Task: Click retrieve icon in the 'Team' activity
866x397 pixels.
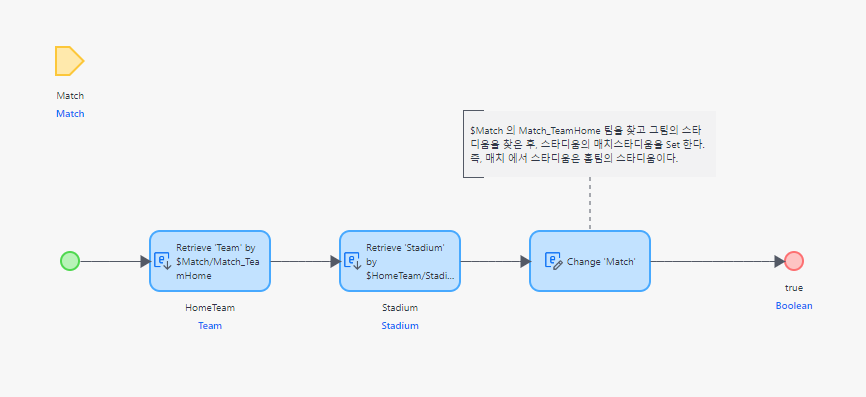Action: pyautogui.click(x=162, y=261)
